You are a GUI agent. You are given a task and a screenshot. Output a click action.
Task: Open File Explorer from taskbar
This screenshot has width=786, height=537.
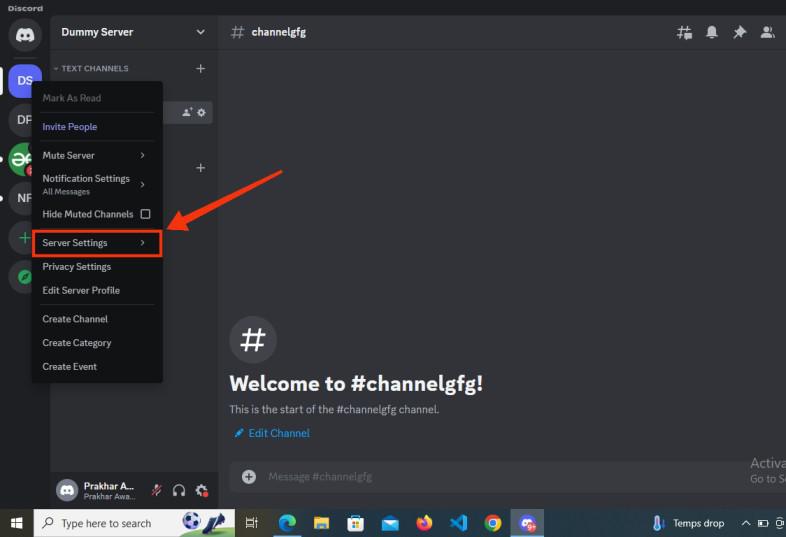click(321, 523)
